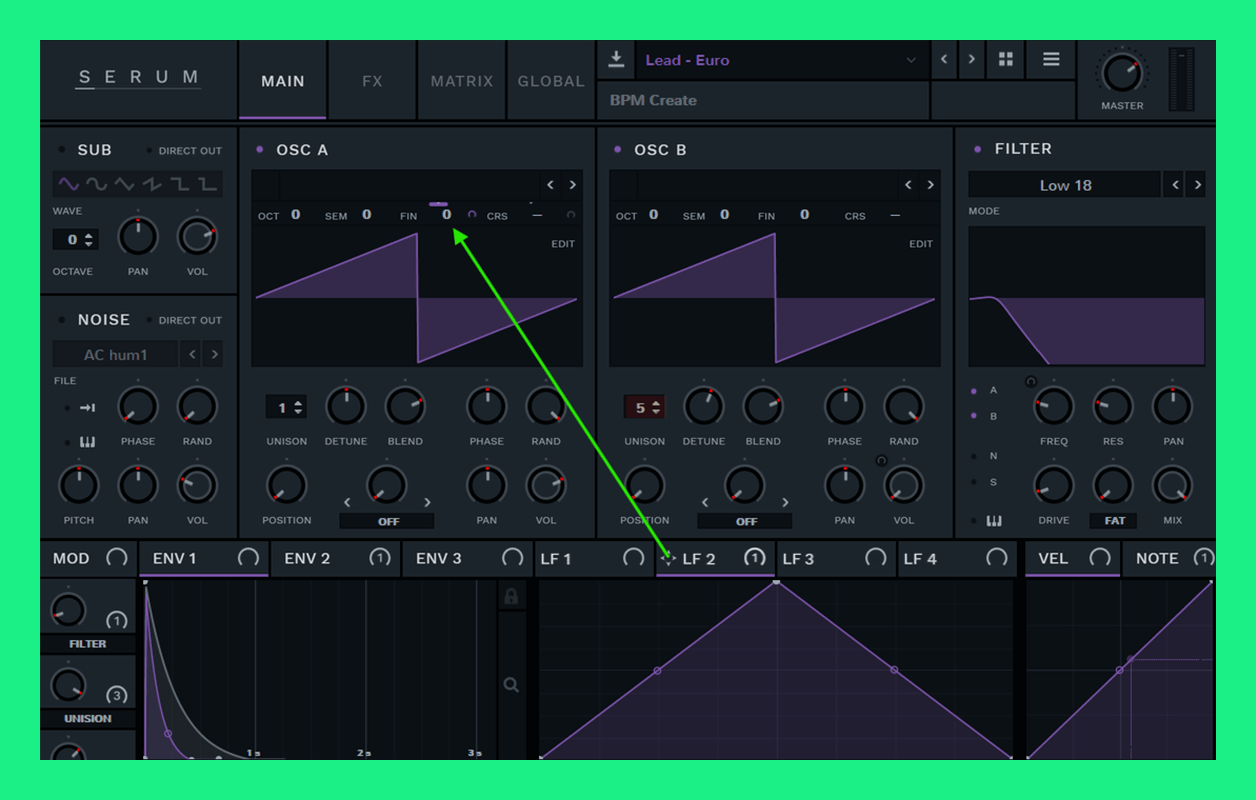
Task: Open the MATRIX tab
Action: point(461,81)
